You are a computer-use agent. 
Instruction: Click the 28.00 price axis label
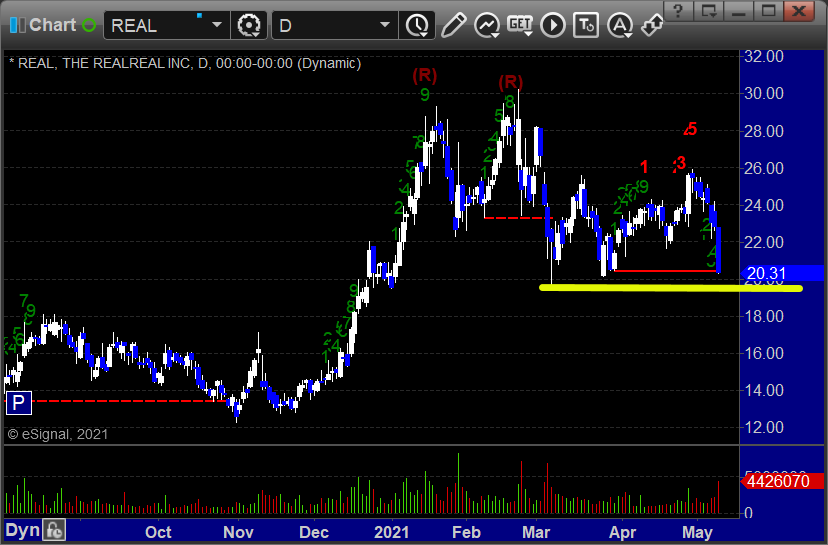(764, 131)
